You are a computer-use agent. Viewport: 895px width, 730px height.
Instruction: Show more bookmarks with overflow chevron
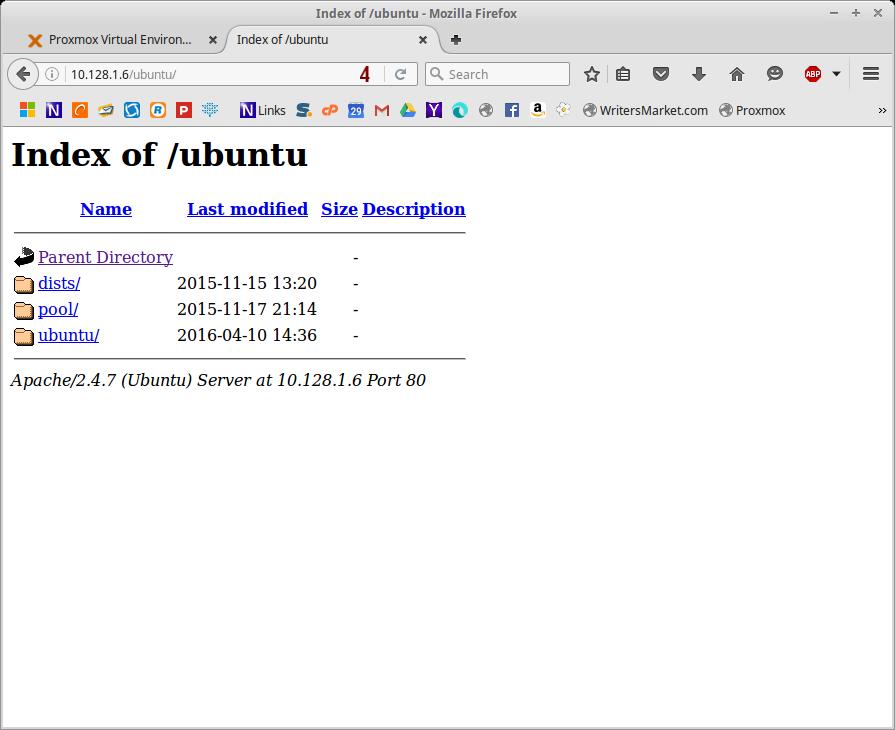point(882,111)
